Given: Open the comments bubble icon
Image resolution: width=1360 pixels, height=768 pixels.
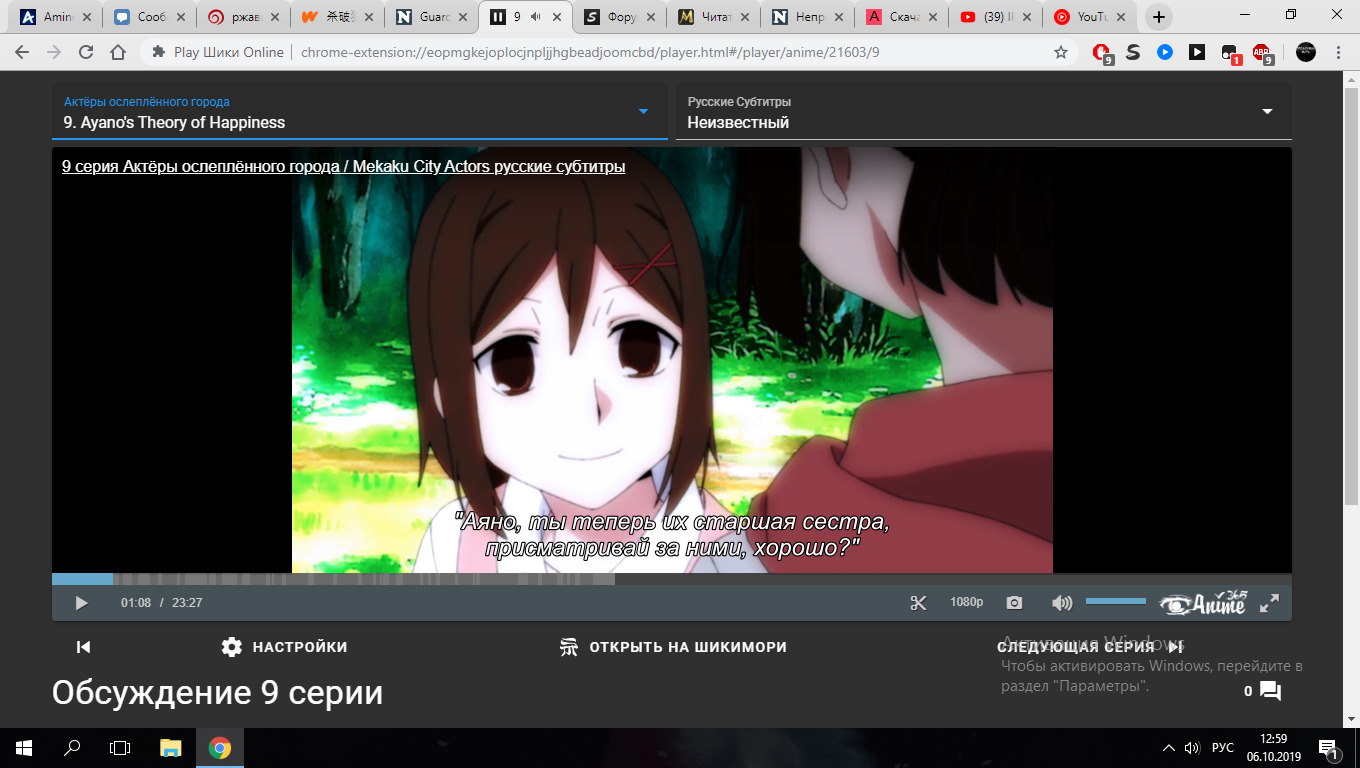Looking at the screenshot, I should click(x=1270, y=691).
